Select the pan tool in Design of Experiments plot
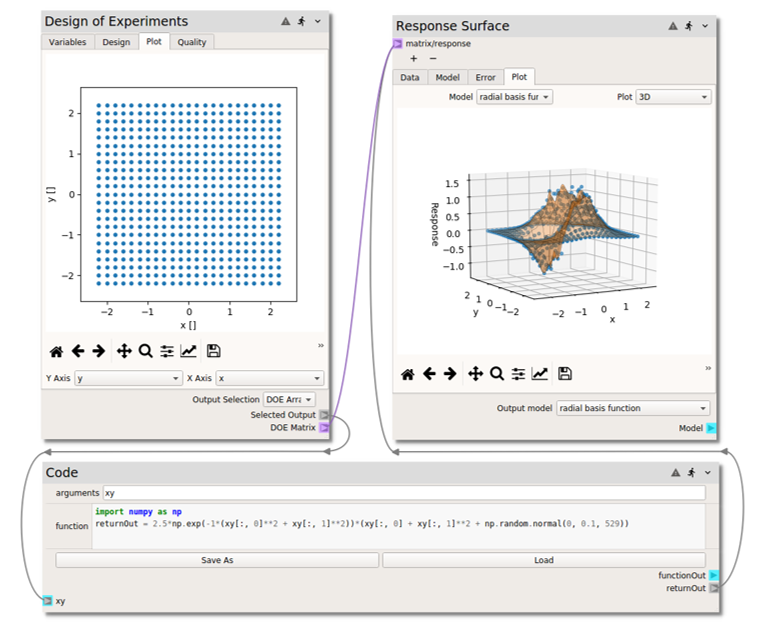The width and height of the screenshot is (768, 624). click(124, 351)
